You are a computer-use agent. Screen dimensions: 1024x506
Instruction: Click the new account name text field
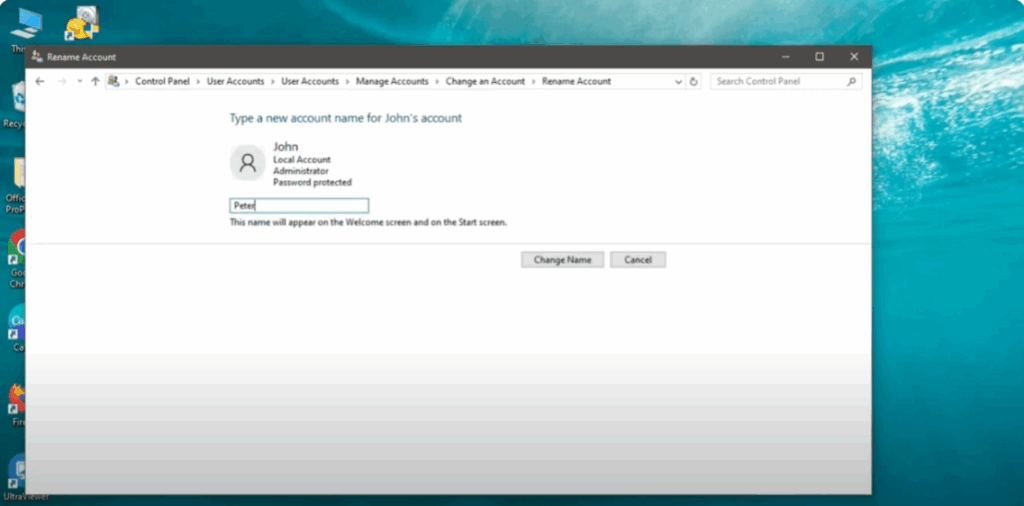point(299,206)
